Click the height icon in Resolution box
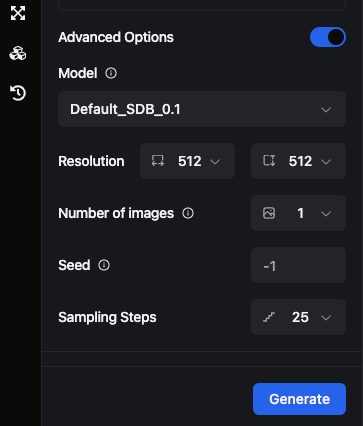Viewport: 363px width, 426px height. [269, 161]
